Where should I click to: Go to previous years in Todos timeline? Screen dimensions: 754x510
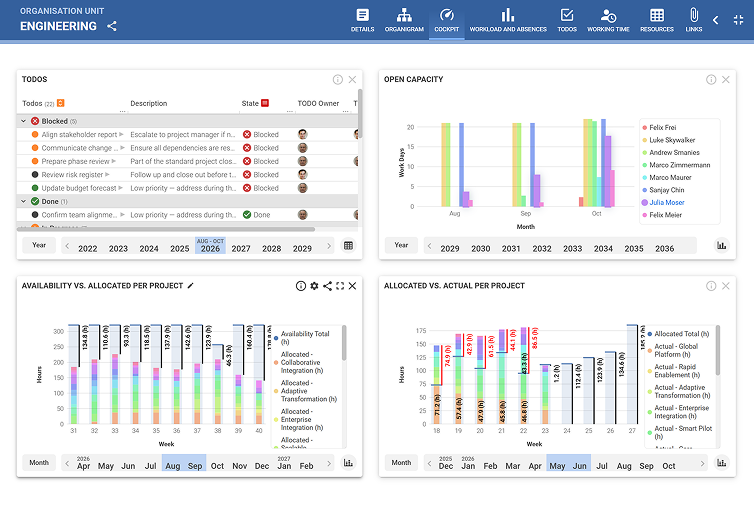[67, 246]
